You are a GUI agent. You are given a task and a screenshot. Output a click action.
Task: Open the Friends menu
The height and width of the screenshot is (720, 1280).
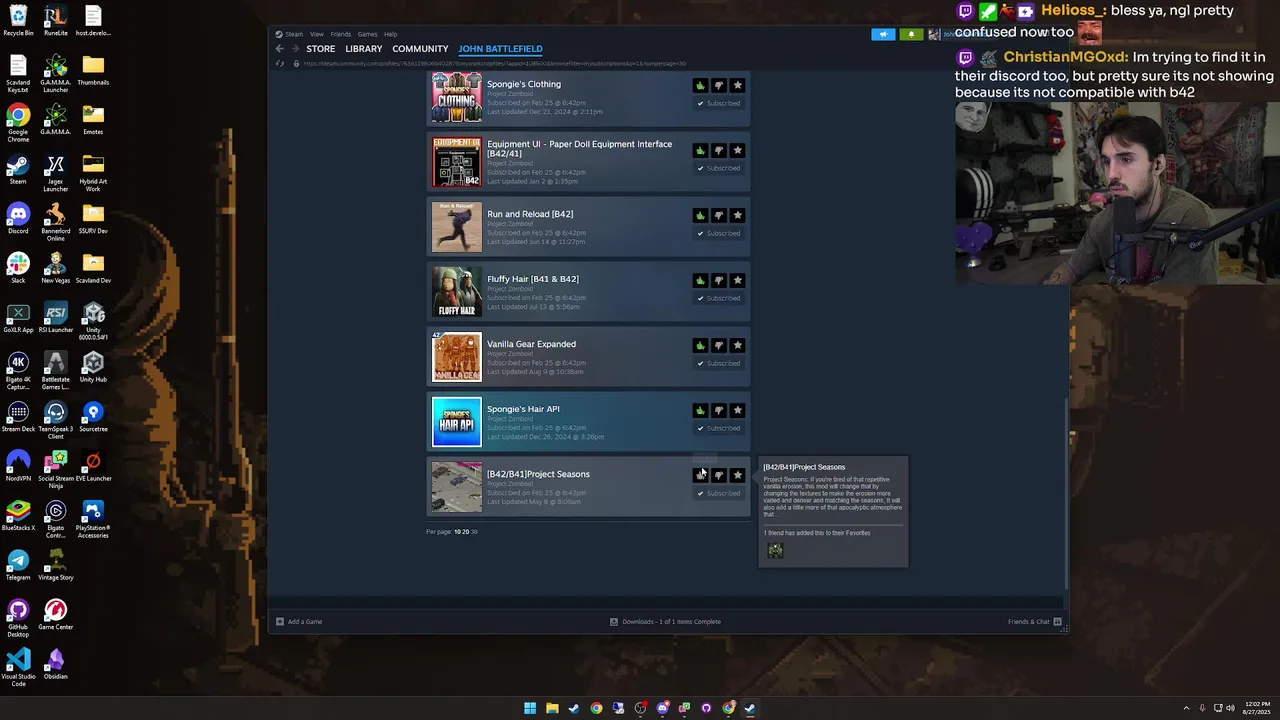(340, 34)
